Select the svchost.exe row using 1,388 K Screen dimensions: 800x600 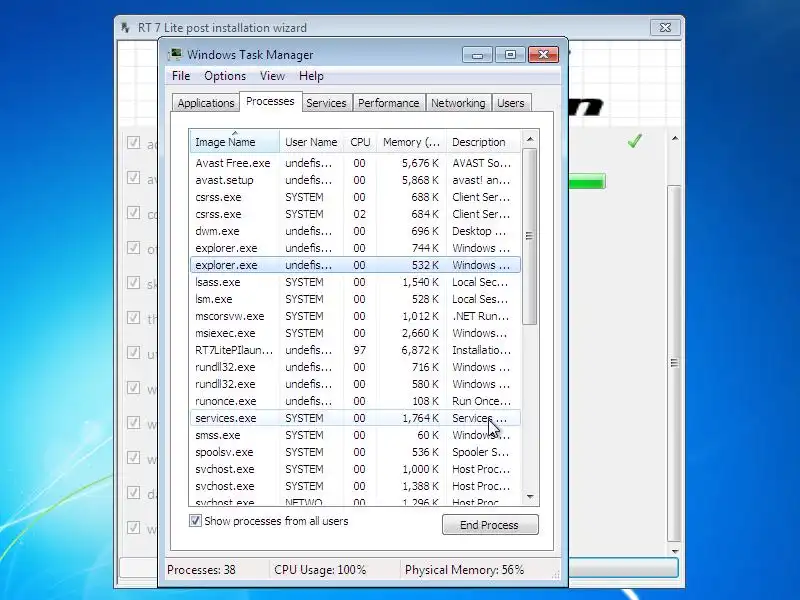click(355, 486)
